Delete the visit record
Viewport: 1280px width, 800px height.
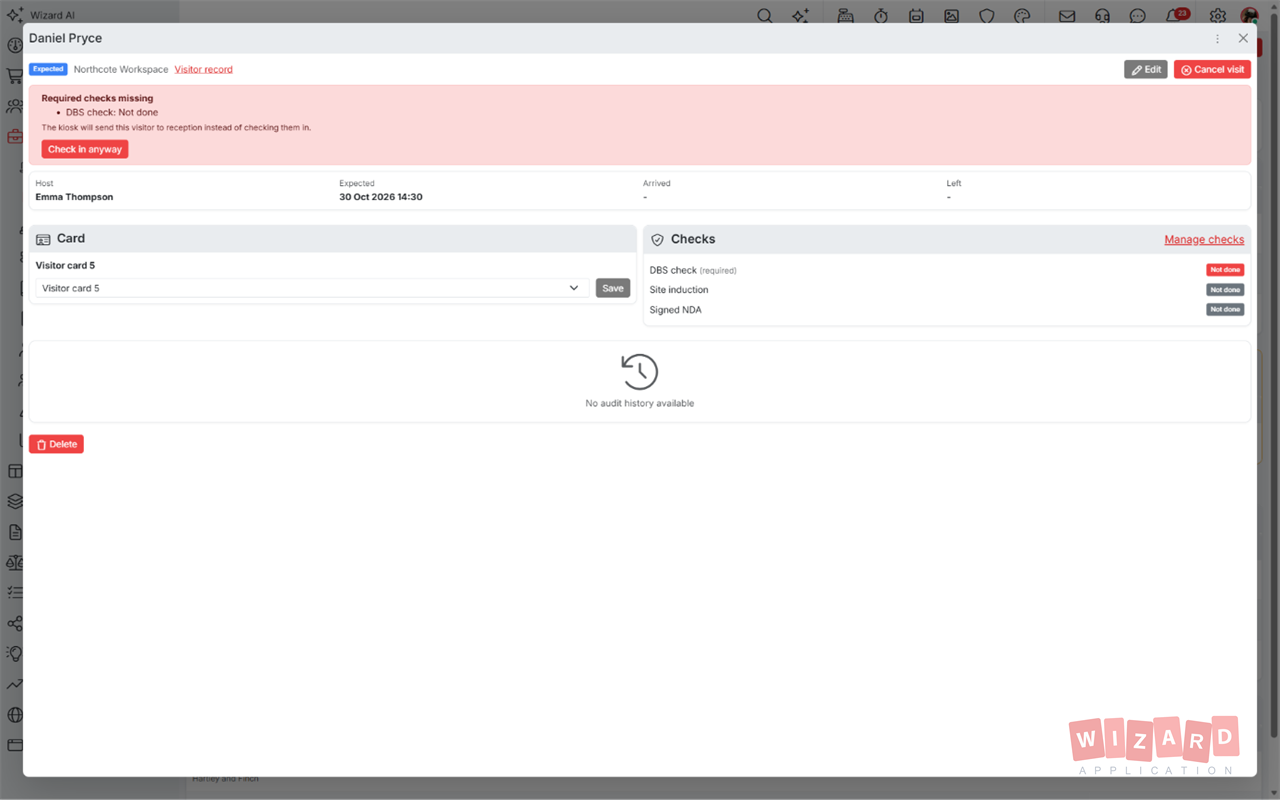click(x=56, y=444)
